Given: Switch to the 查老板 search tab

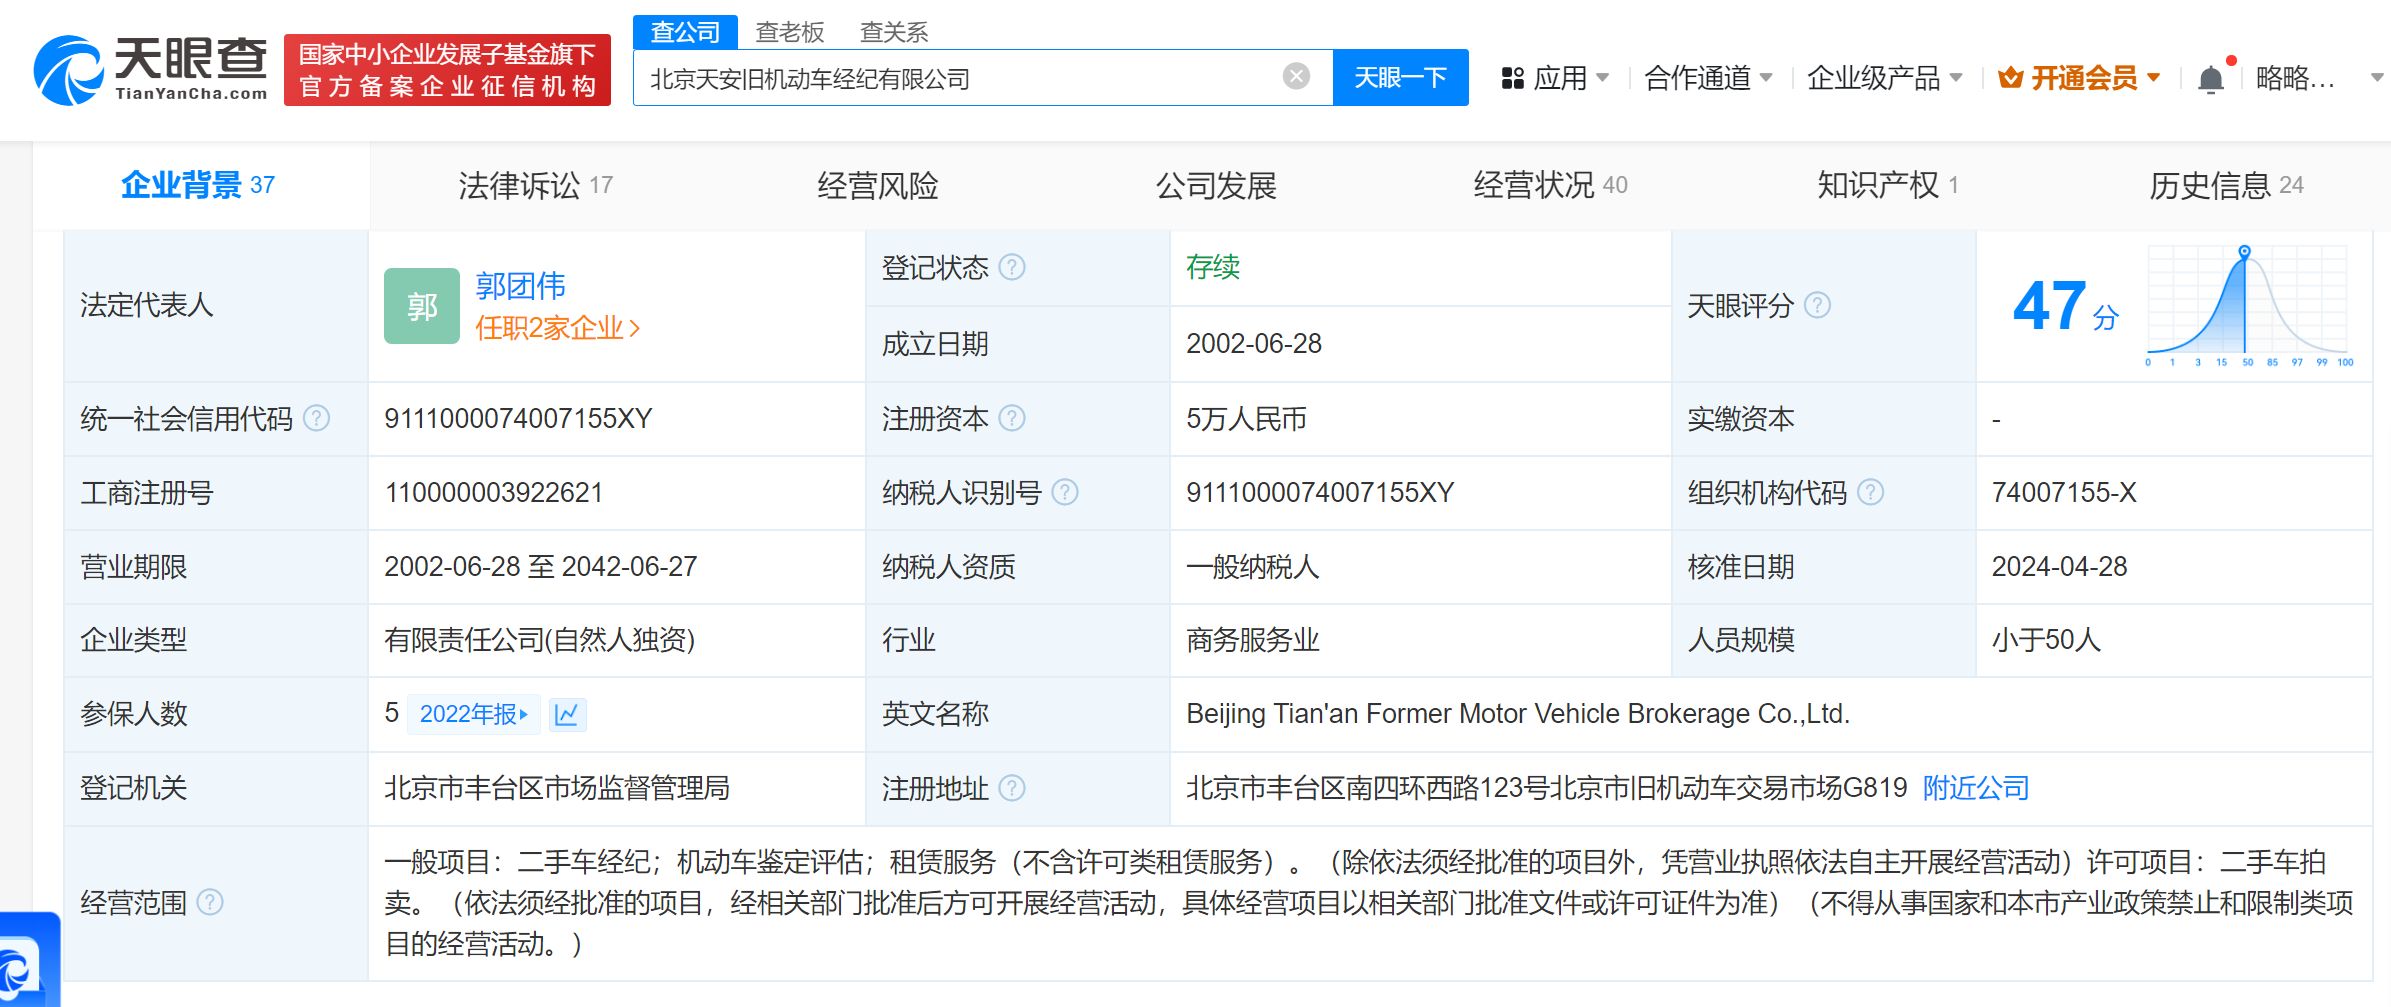Looking at the screenshot, I should point(789,32).
